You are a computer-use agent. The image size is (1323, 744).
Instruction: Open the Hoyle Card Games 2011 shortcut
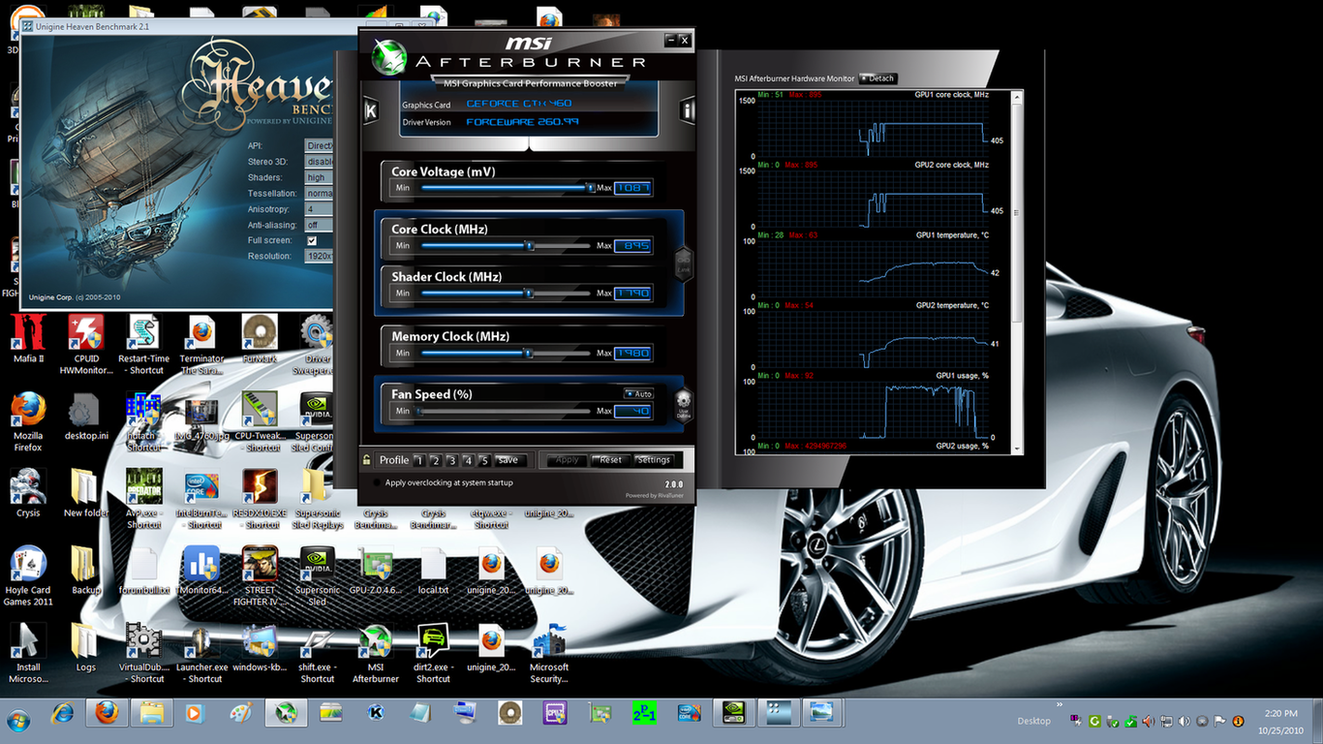pos(28,577)
